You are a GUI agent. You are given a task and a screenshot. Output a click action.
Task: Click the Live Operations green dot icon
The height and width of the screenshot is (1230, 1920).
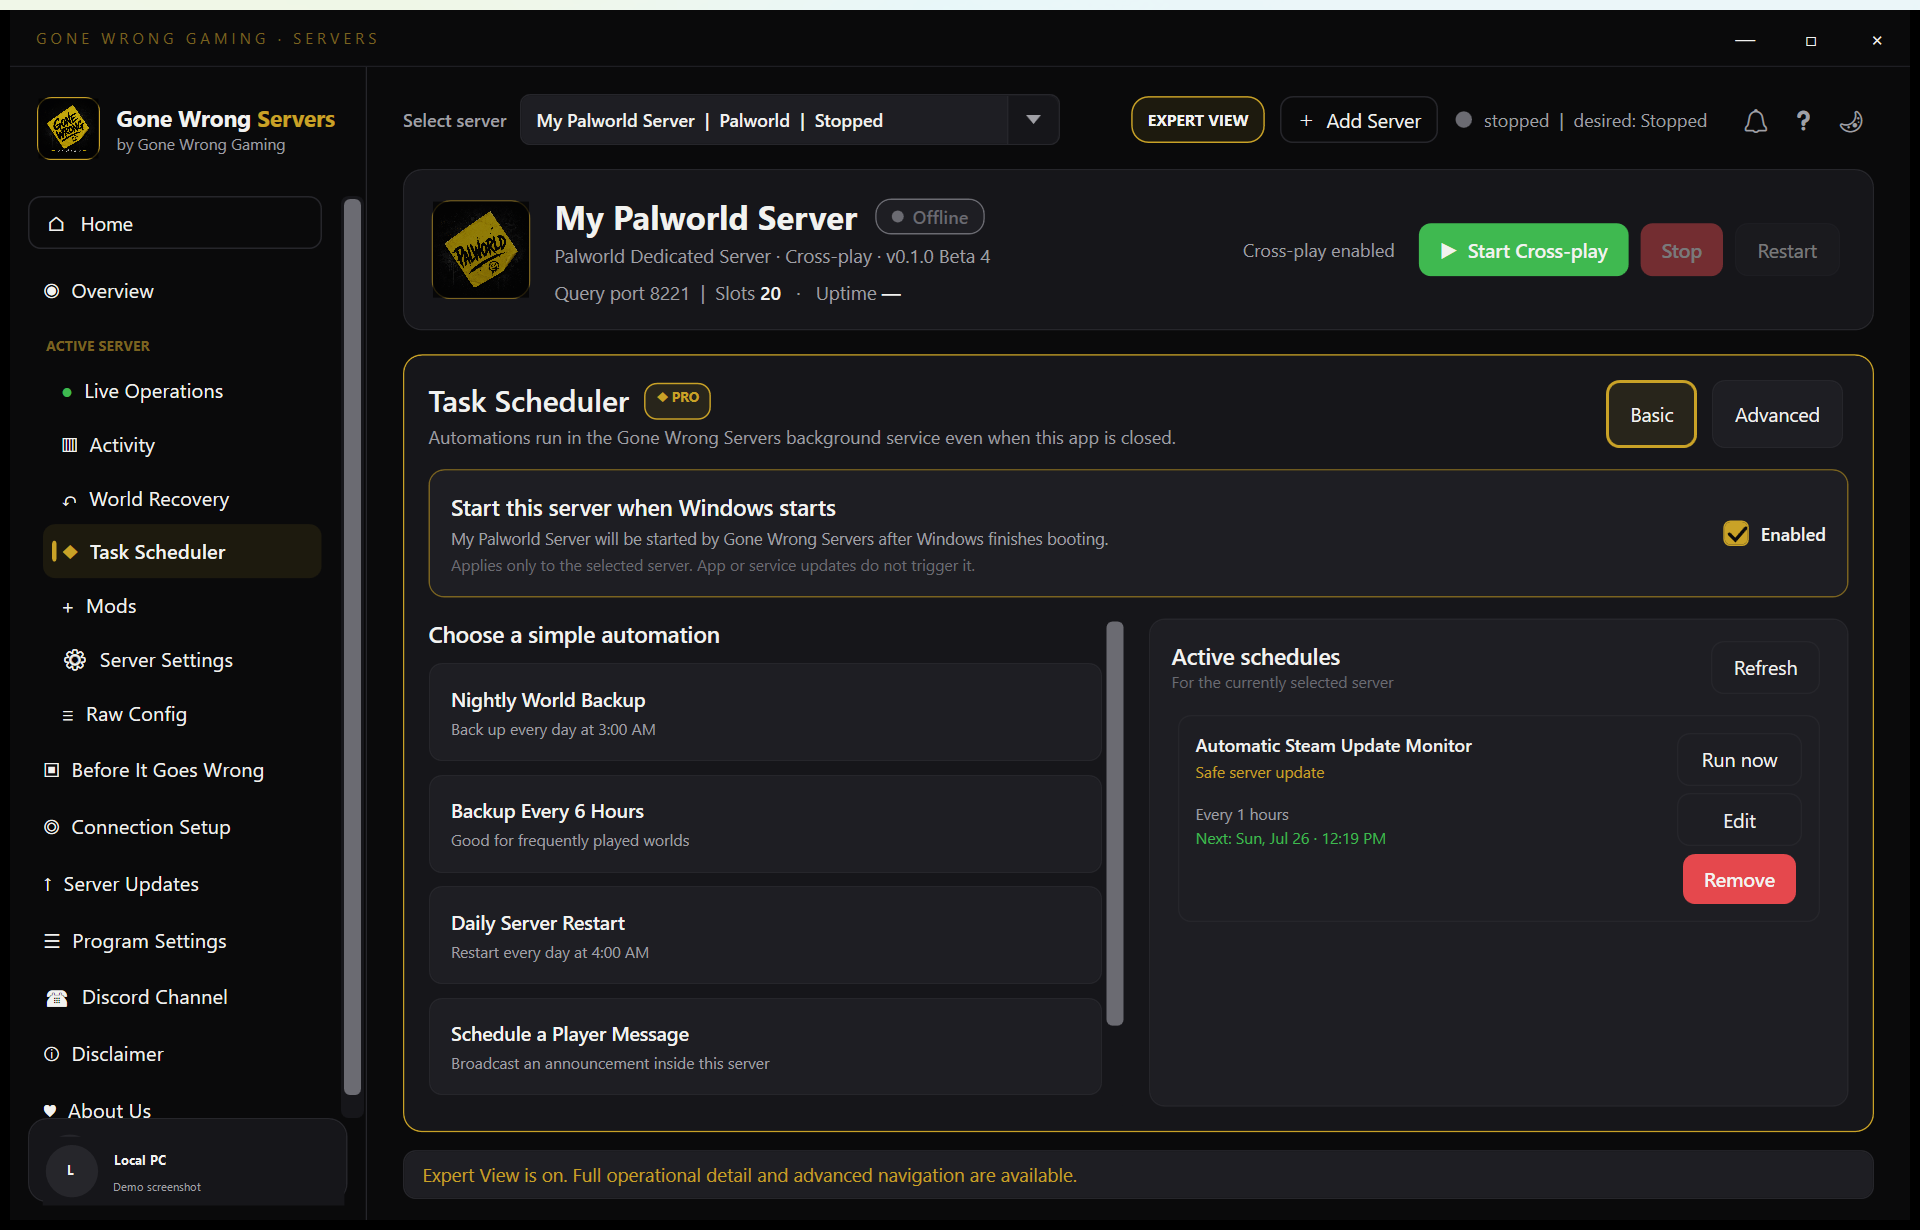(67, 392)
